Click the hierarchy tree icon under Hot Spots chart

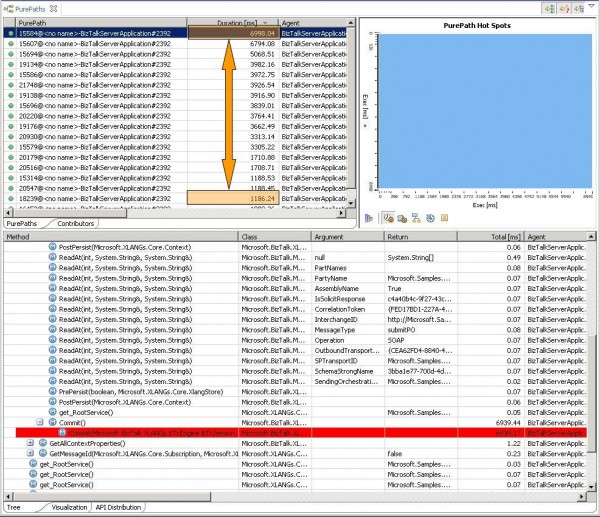[416, 218]
